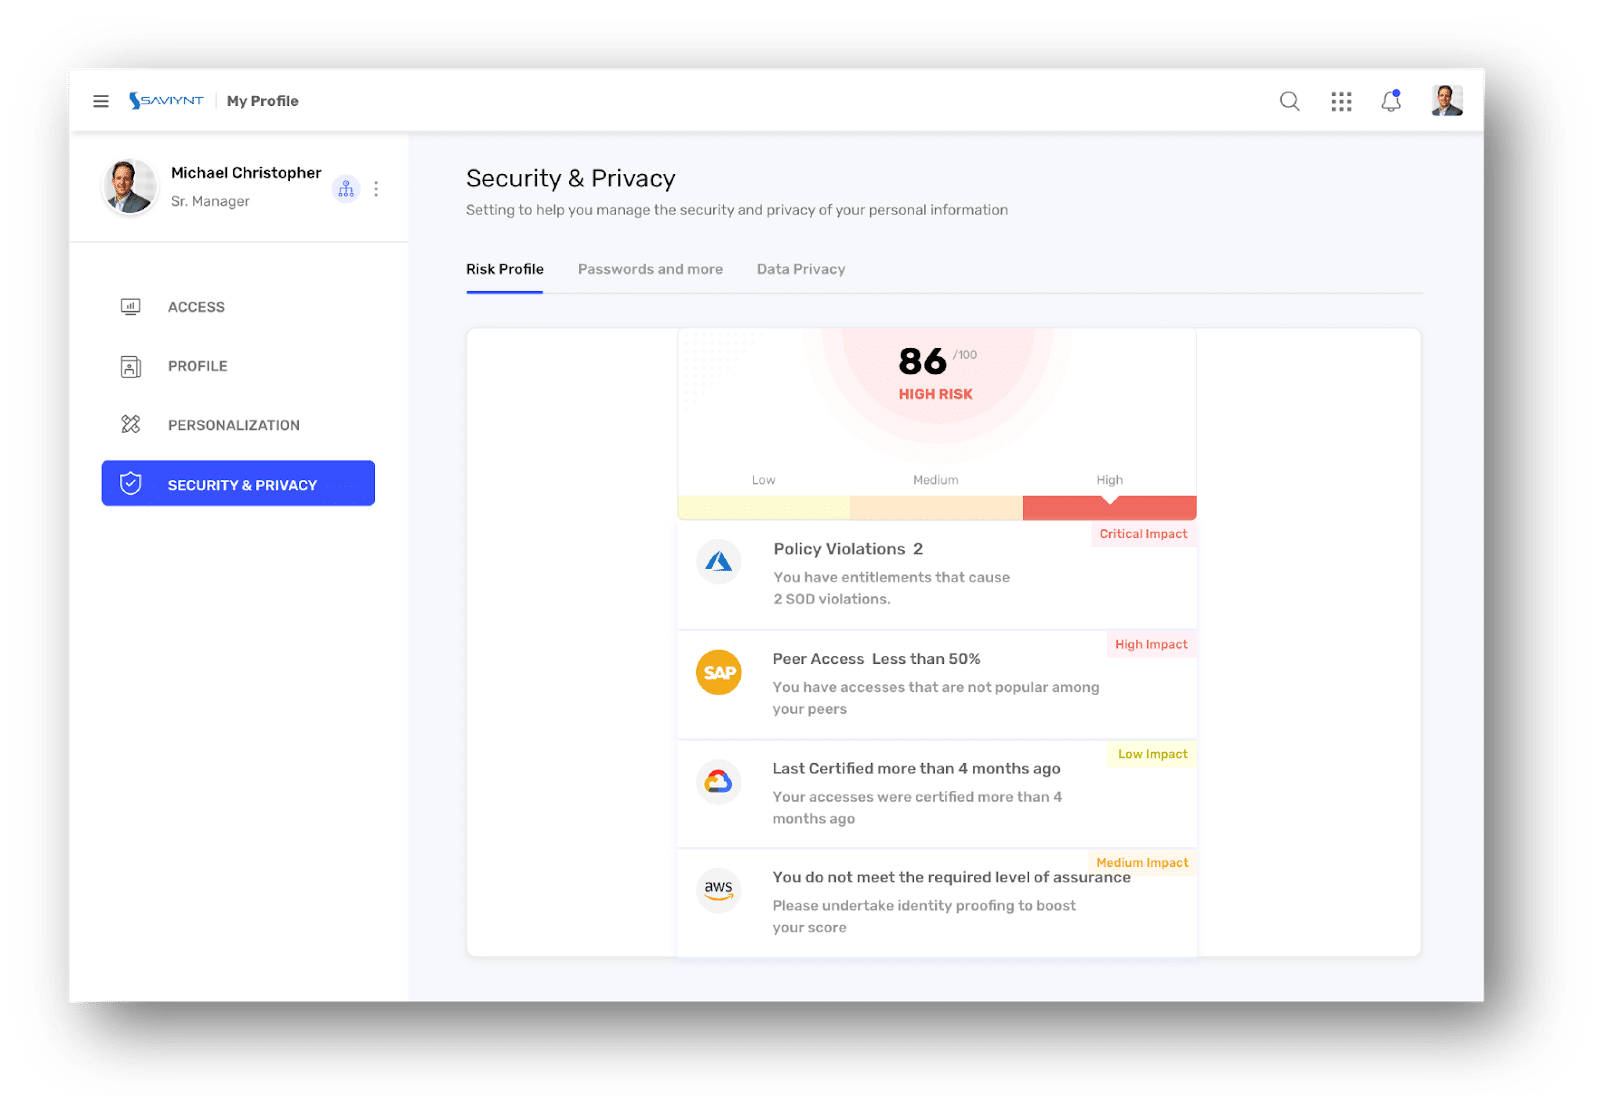Viewport: 1600px width, 1118px height.
Task: Click the Azure icon on Policy Violations
Action: point(719,562)
